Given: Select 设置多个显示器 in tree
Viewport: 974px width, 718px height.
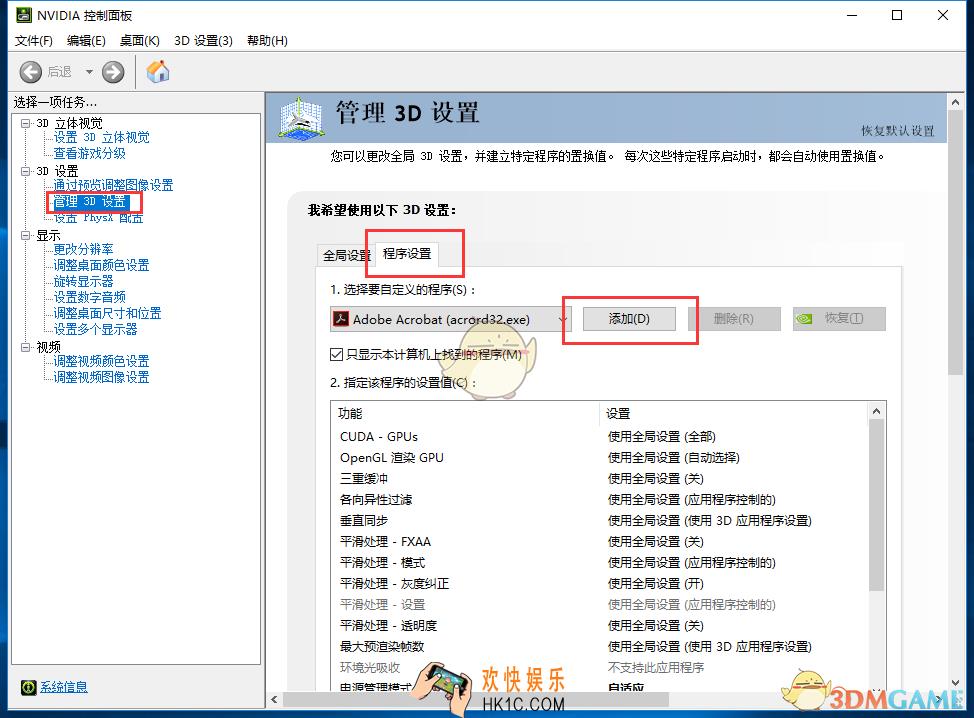Looking at the screenshot, I should point(95,329).
